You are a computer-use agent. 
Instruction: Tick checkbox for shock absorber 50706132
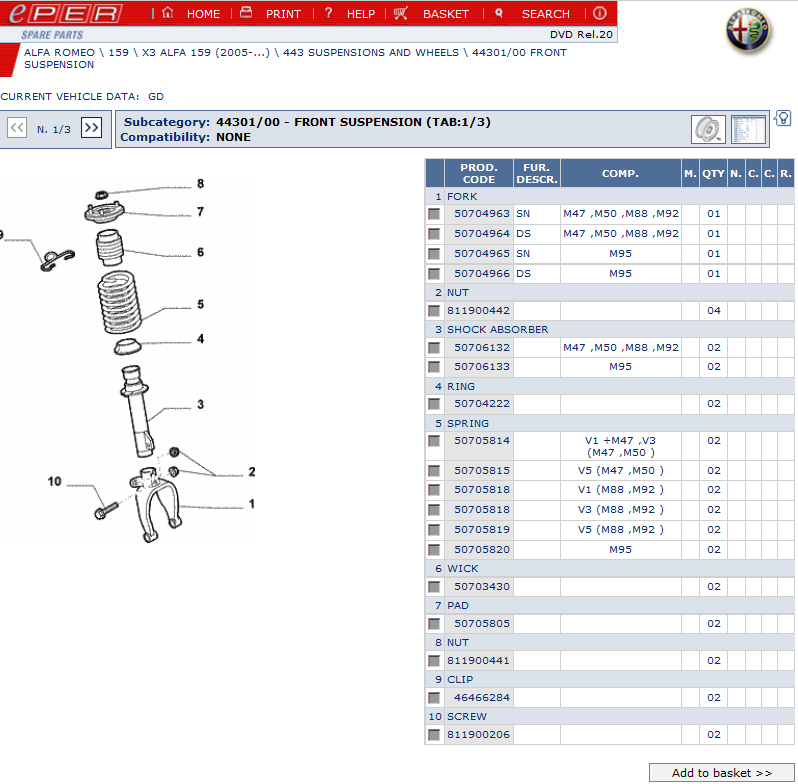tap(434, 348)
